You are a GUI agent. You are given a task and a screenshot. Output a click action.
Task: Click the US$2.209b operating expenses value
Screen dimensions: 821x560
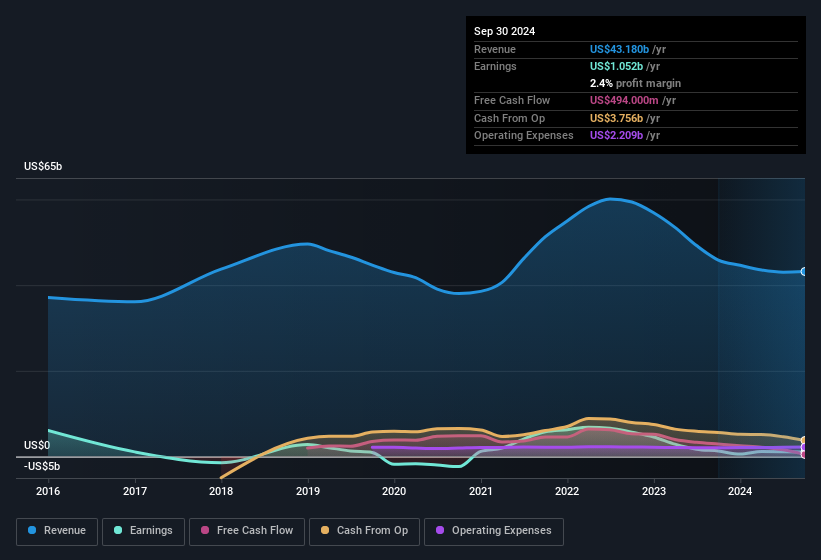pyautogui.click(x=616, y=136)
